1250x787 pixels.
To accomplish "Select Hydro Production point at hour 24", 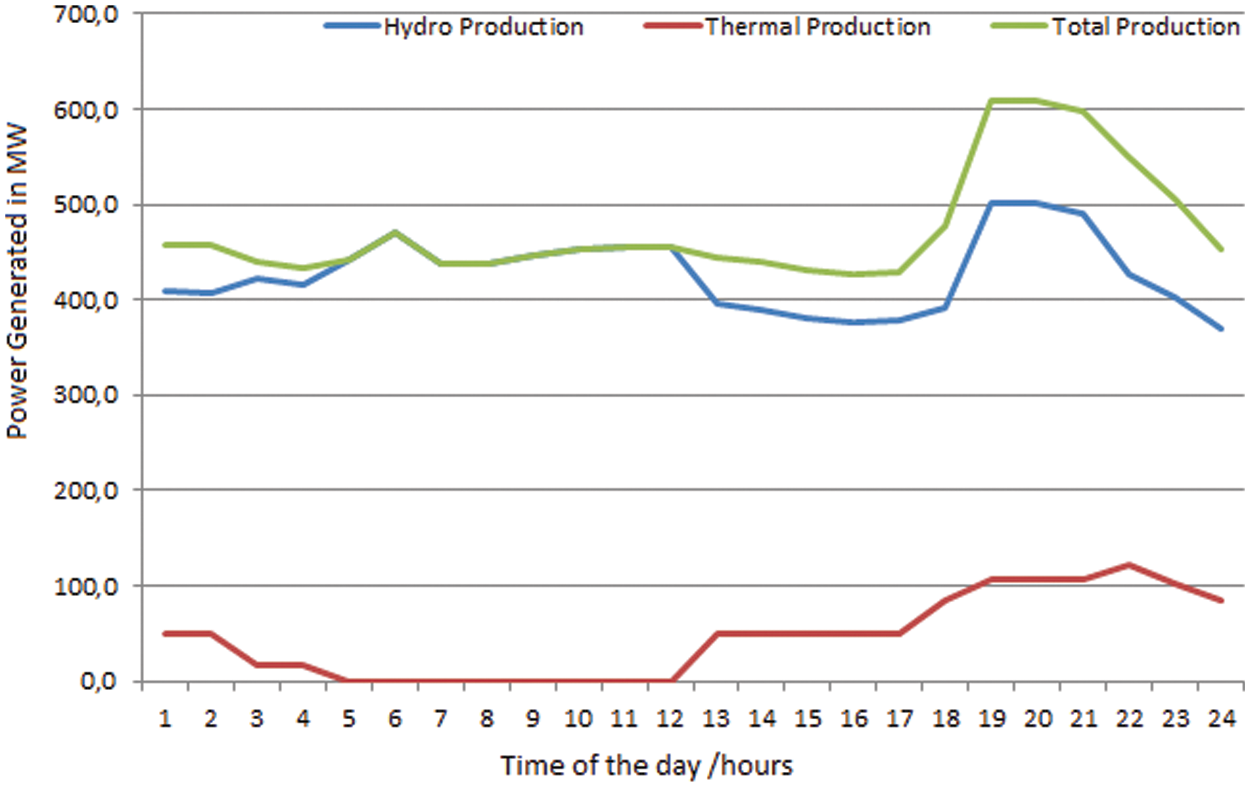I will point(1221,328).
